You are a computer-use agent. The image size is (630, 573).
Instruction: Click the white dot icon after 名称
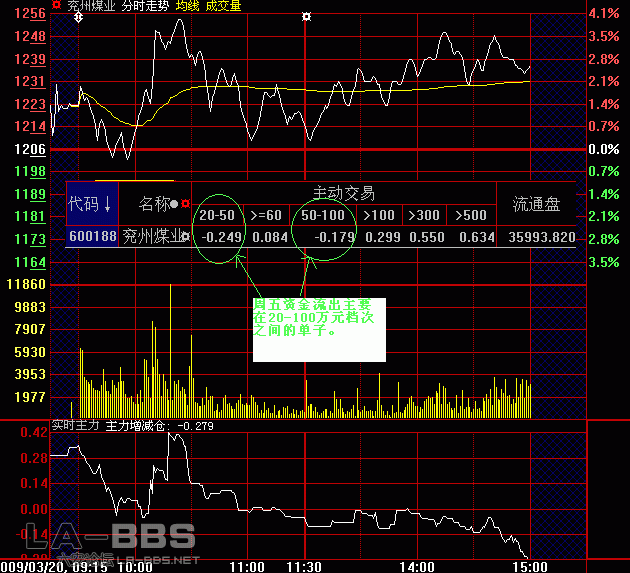pos(175,204)
